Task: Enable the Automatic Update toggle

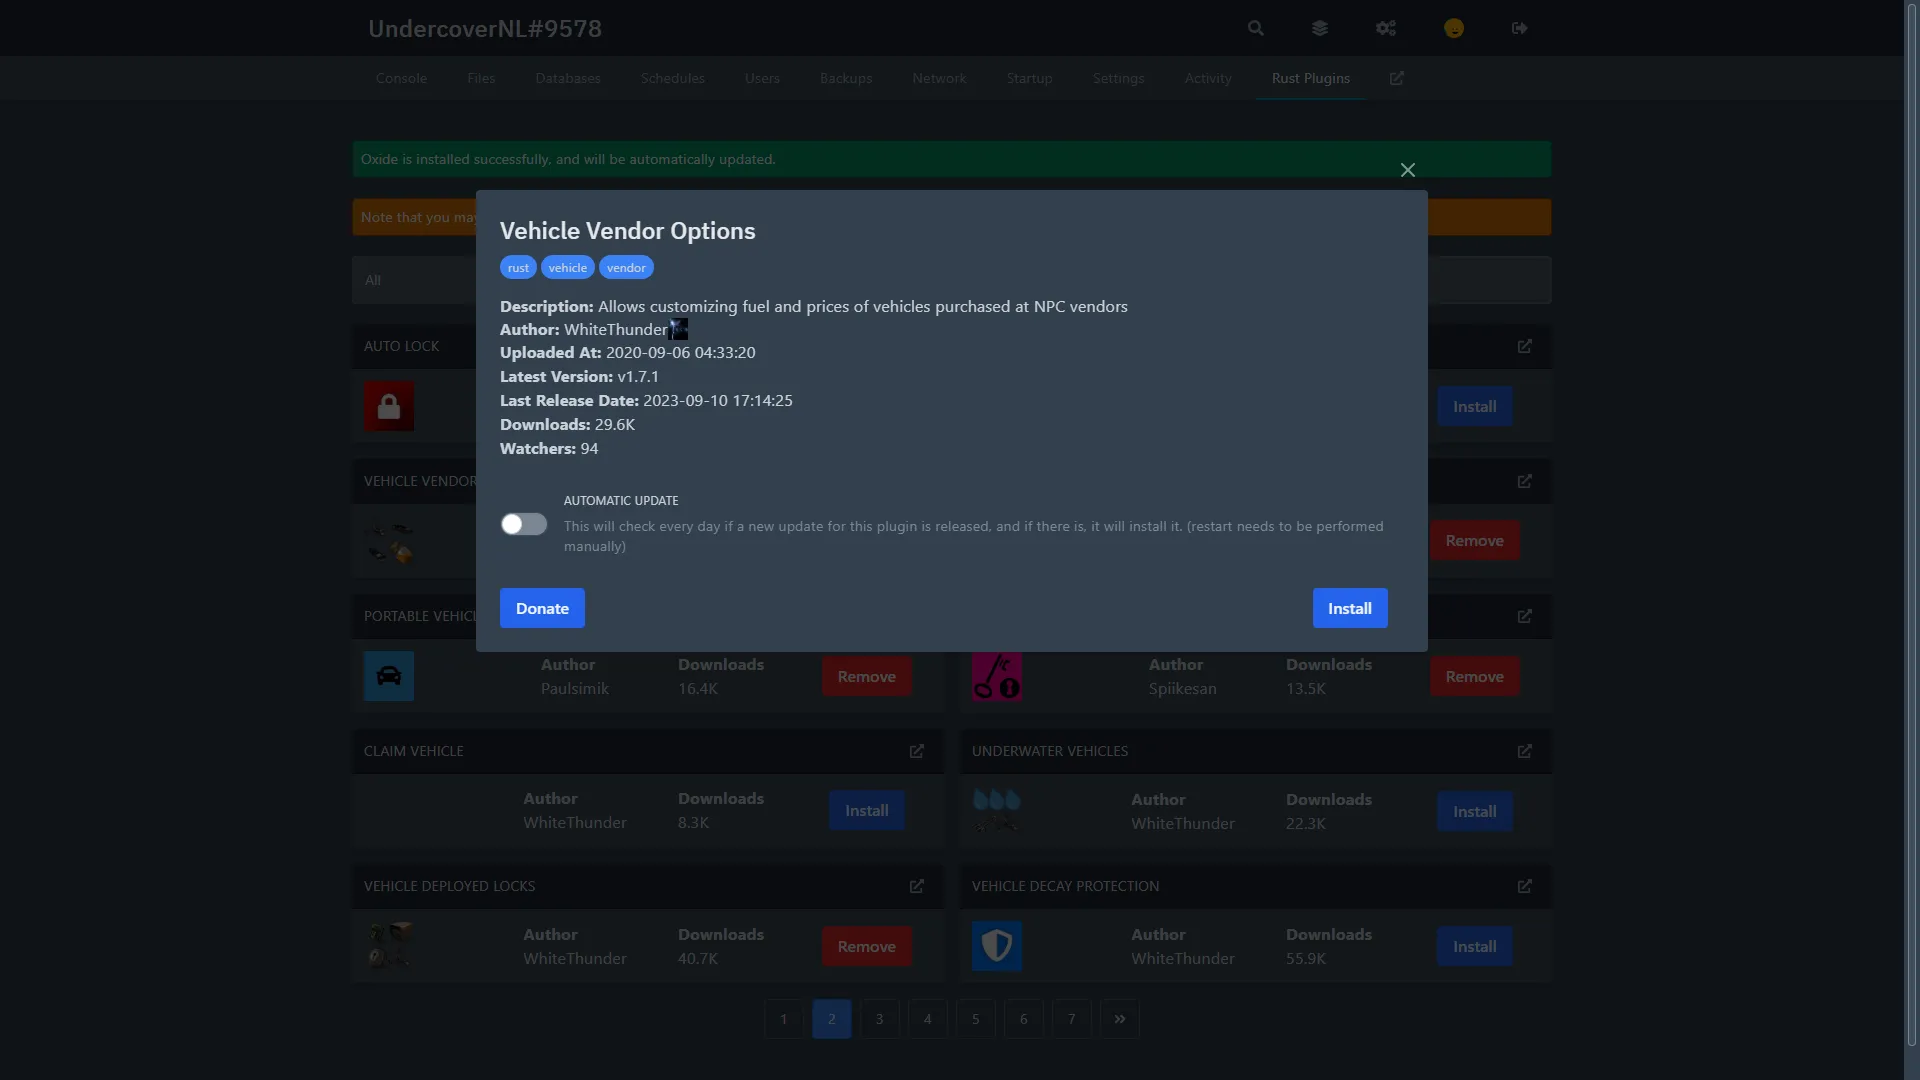Action: click(x=524, y=524)
